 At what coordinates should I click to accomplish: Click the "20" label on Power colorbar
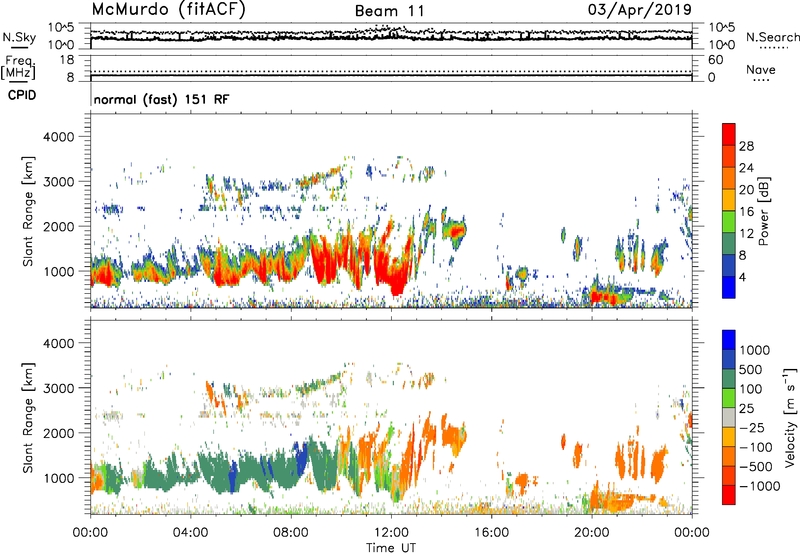(x=746, y=190)
